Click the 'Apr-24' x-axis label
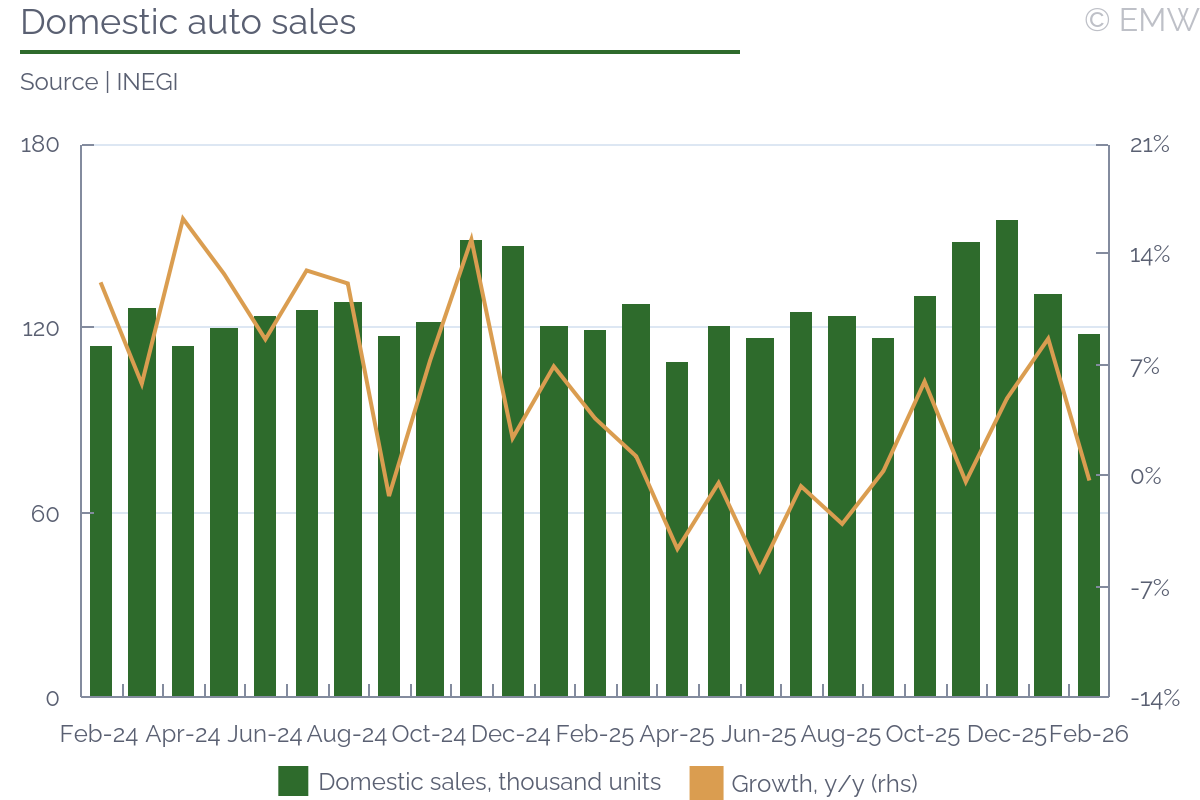Image resolution: width=1200 pixels, height=800 pixels. [x=183, y=734]
